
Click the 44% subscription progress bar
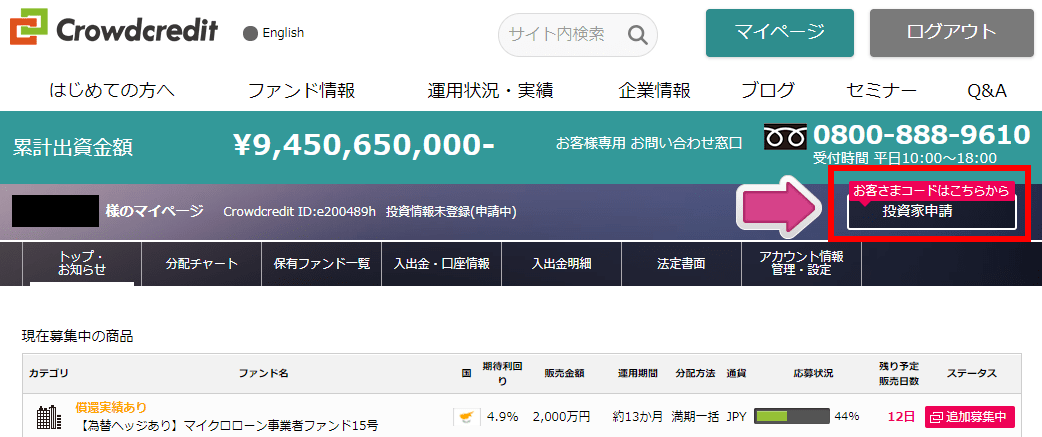[791, 417]
